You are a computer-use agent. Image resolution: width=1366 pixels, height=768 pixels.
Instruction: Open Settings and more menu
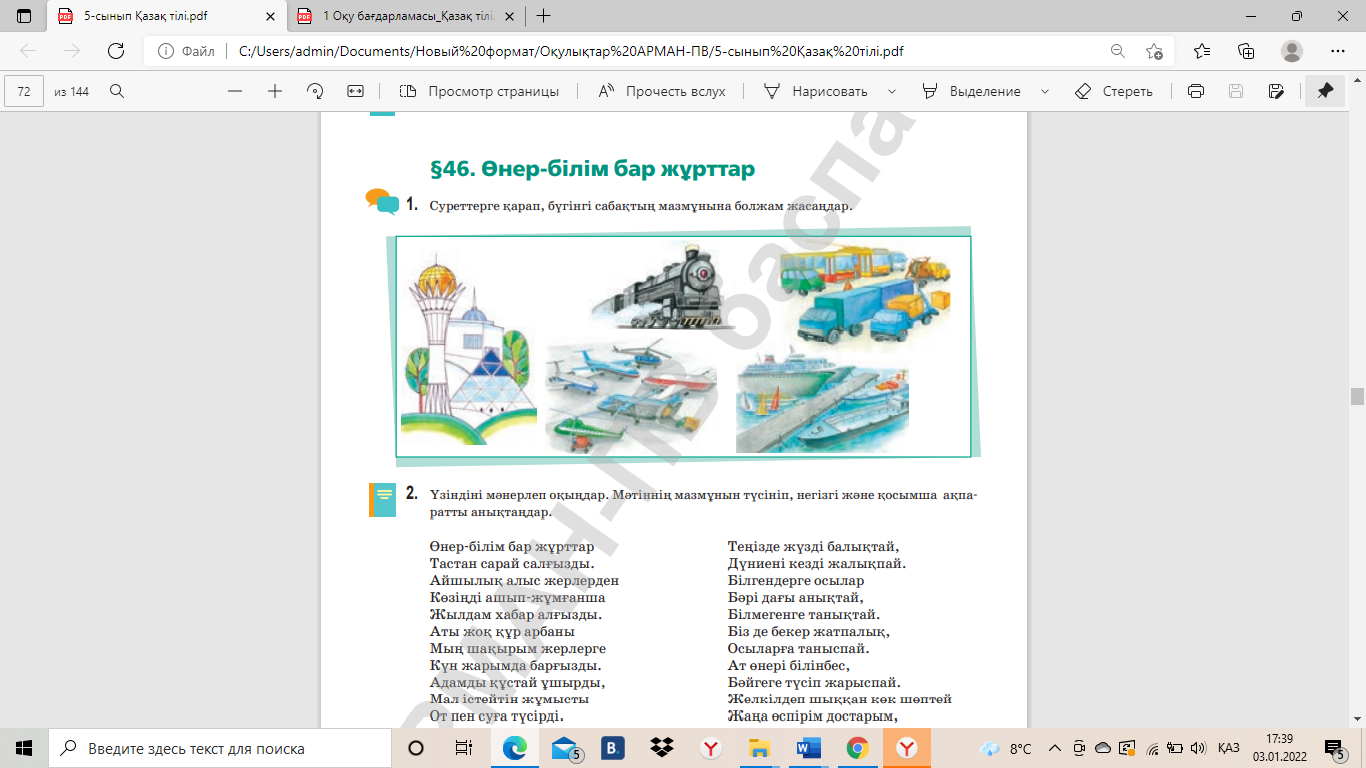[1338, 51]
